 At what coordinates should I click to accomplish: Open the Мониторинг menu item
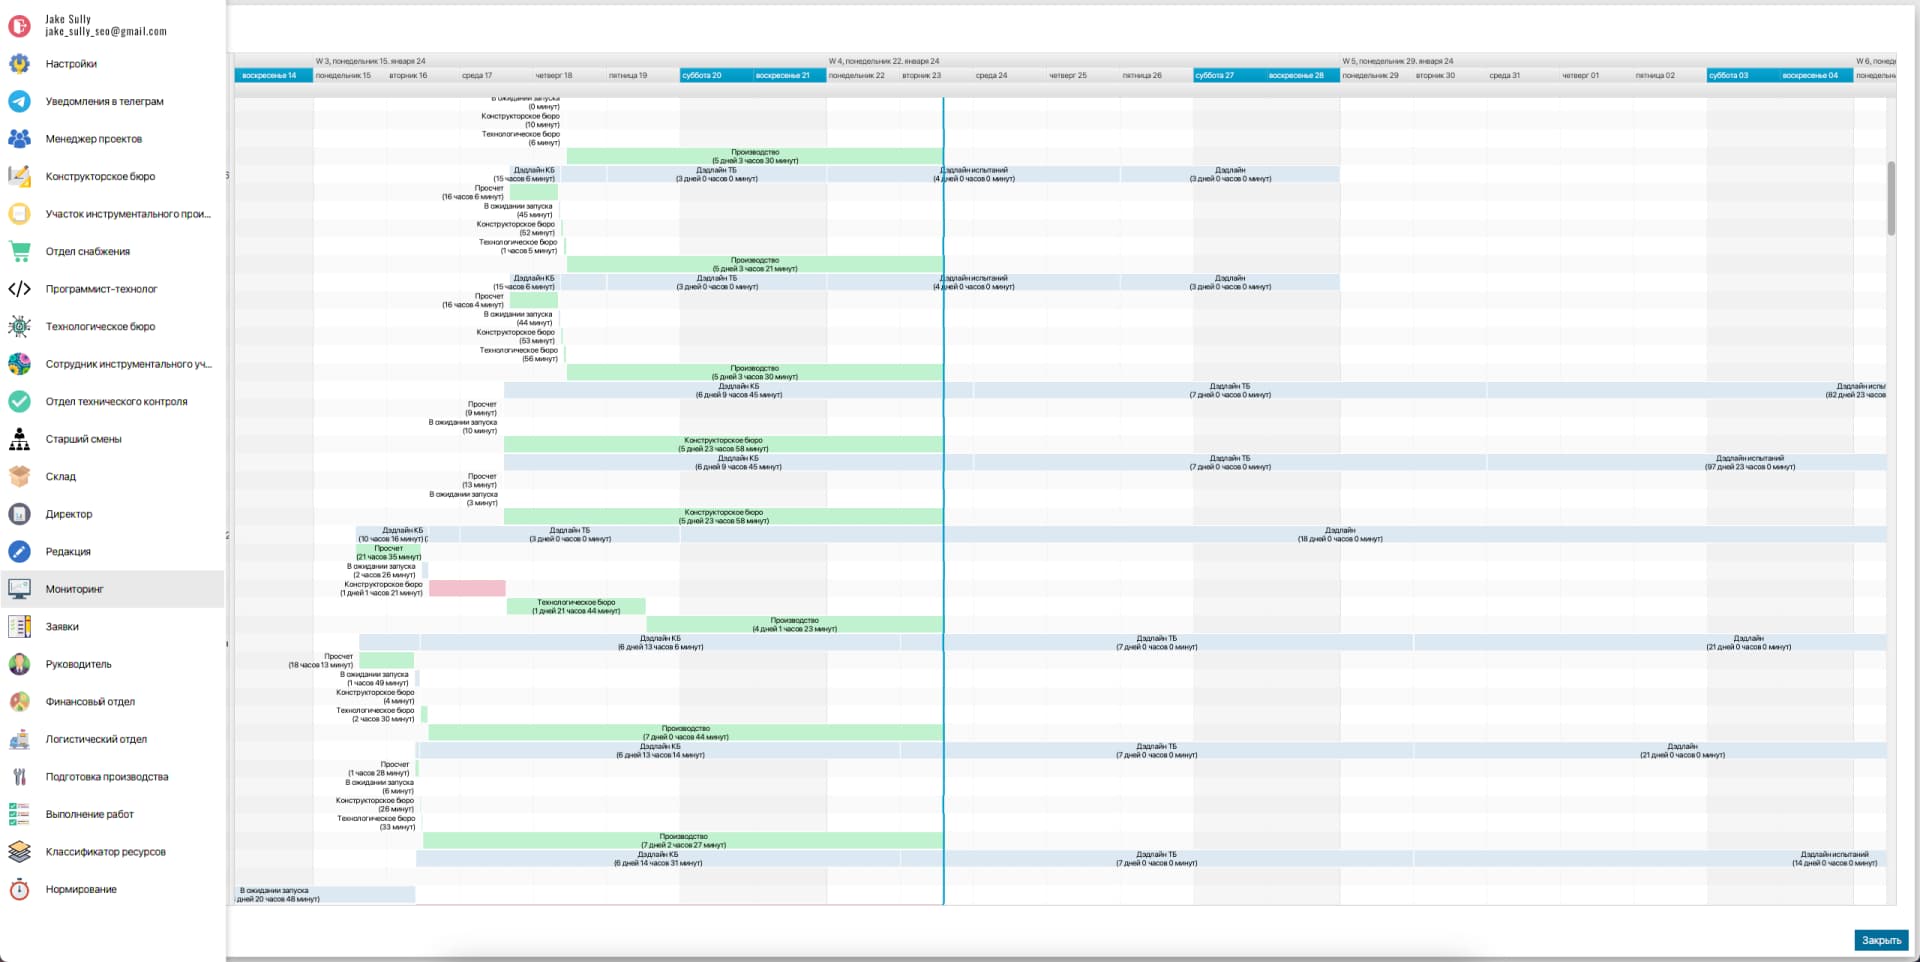(x=75, y=589)
